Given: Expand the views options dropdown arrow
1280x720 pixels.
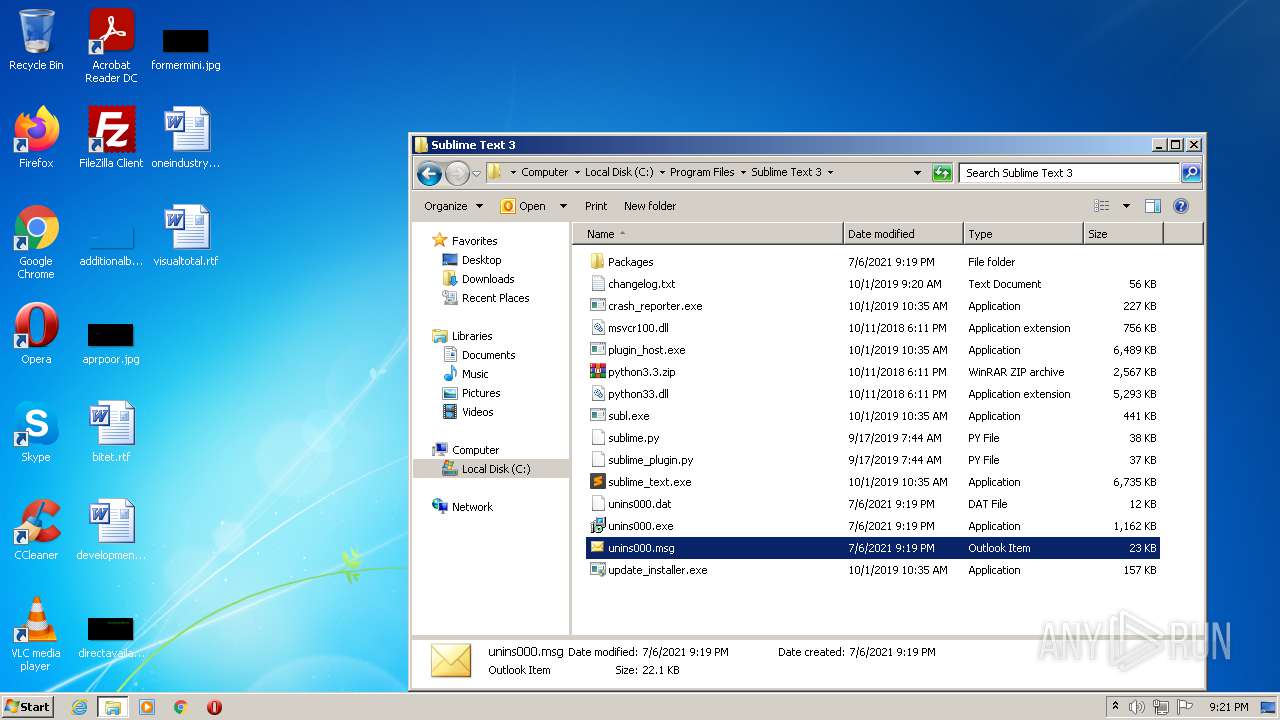Looking at the screenshot, I should pyautogui.click(x=1126, y=206).
